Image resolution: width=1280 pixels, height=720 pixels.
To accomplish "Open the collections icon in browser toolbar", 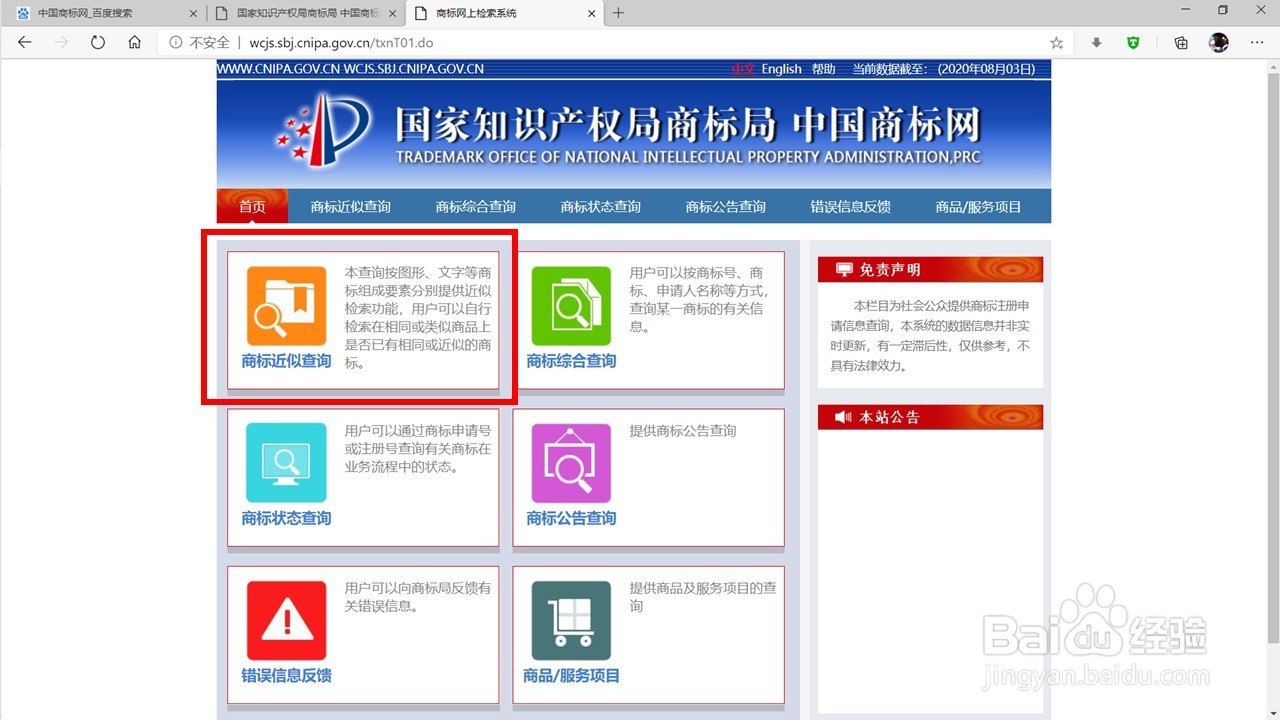I will click(1181, 43).
